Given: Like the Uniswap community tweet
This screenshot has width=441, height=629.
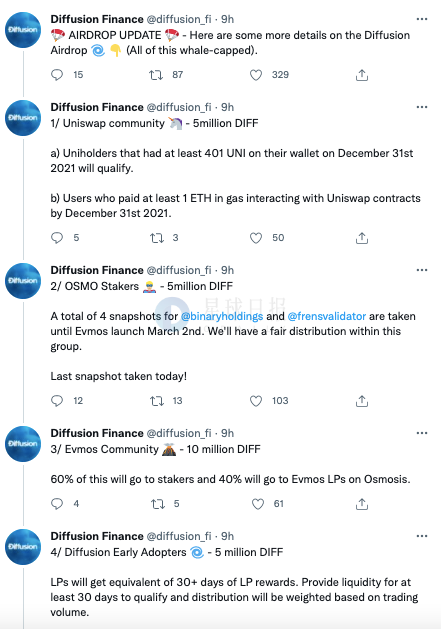Looking at the screenshot, I should coord(256,238).
